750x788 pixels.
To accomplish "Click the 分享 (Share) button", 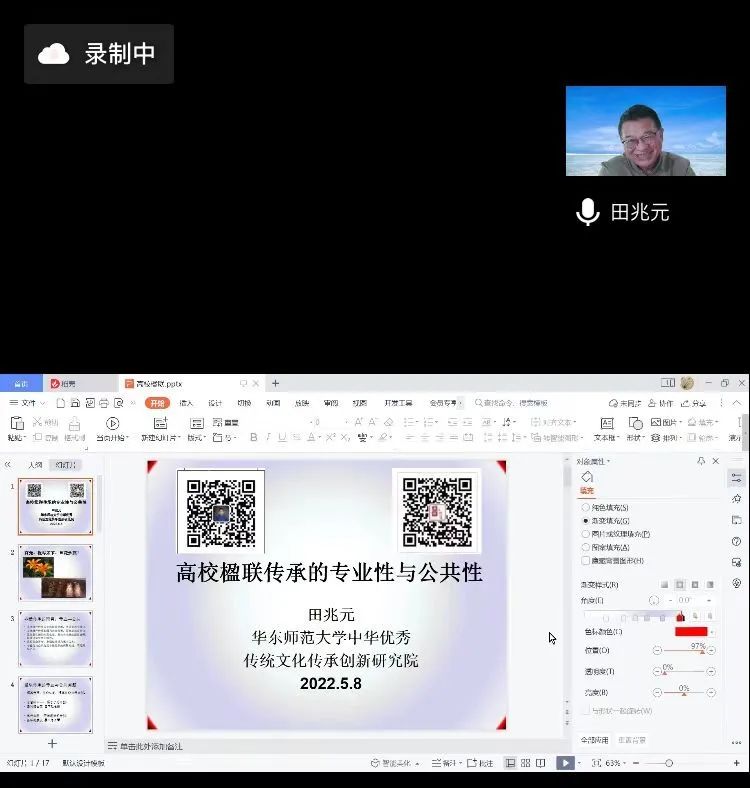I will coord(694,403).
